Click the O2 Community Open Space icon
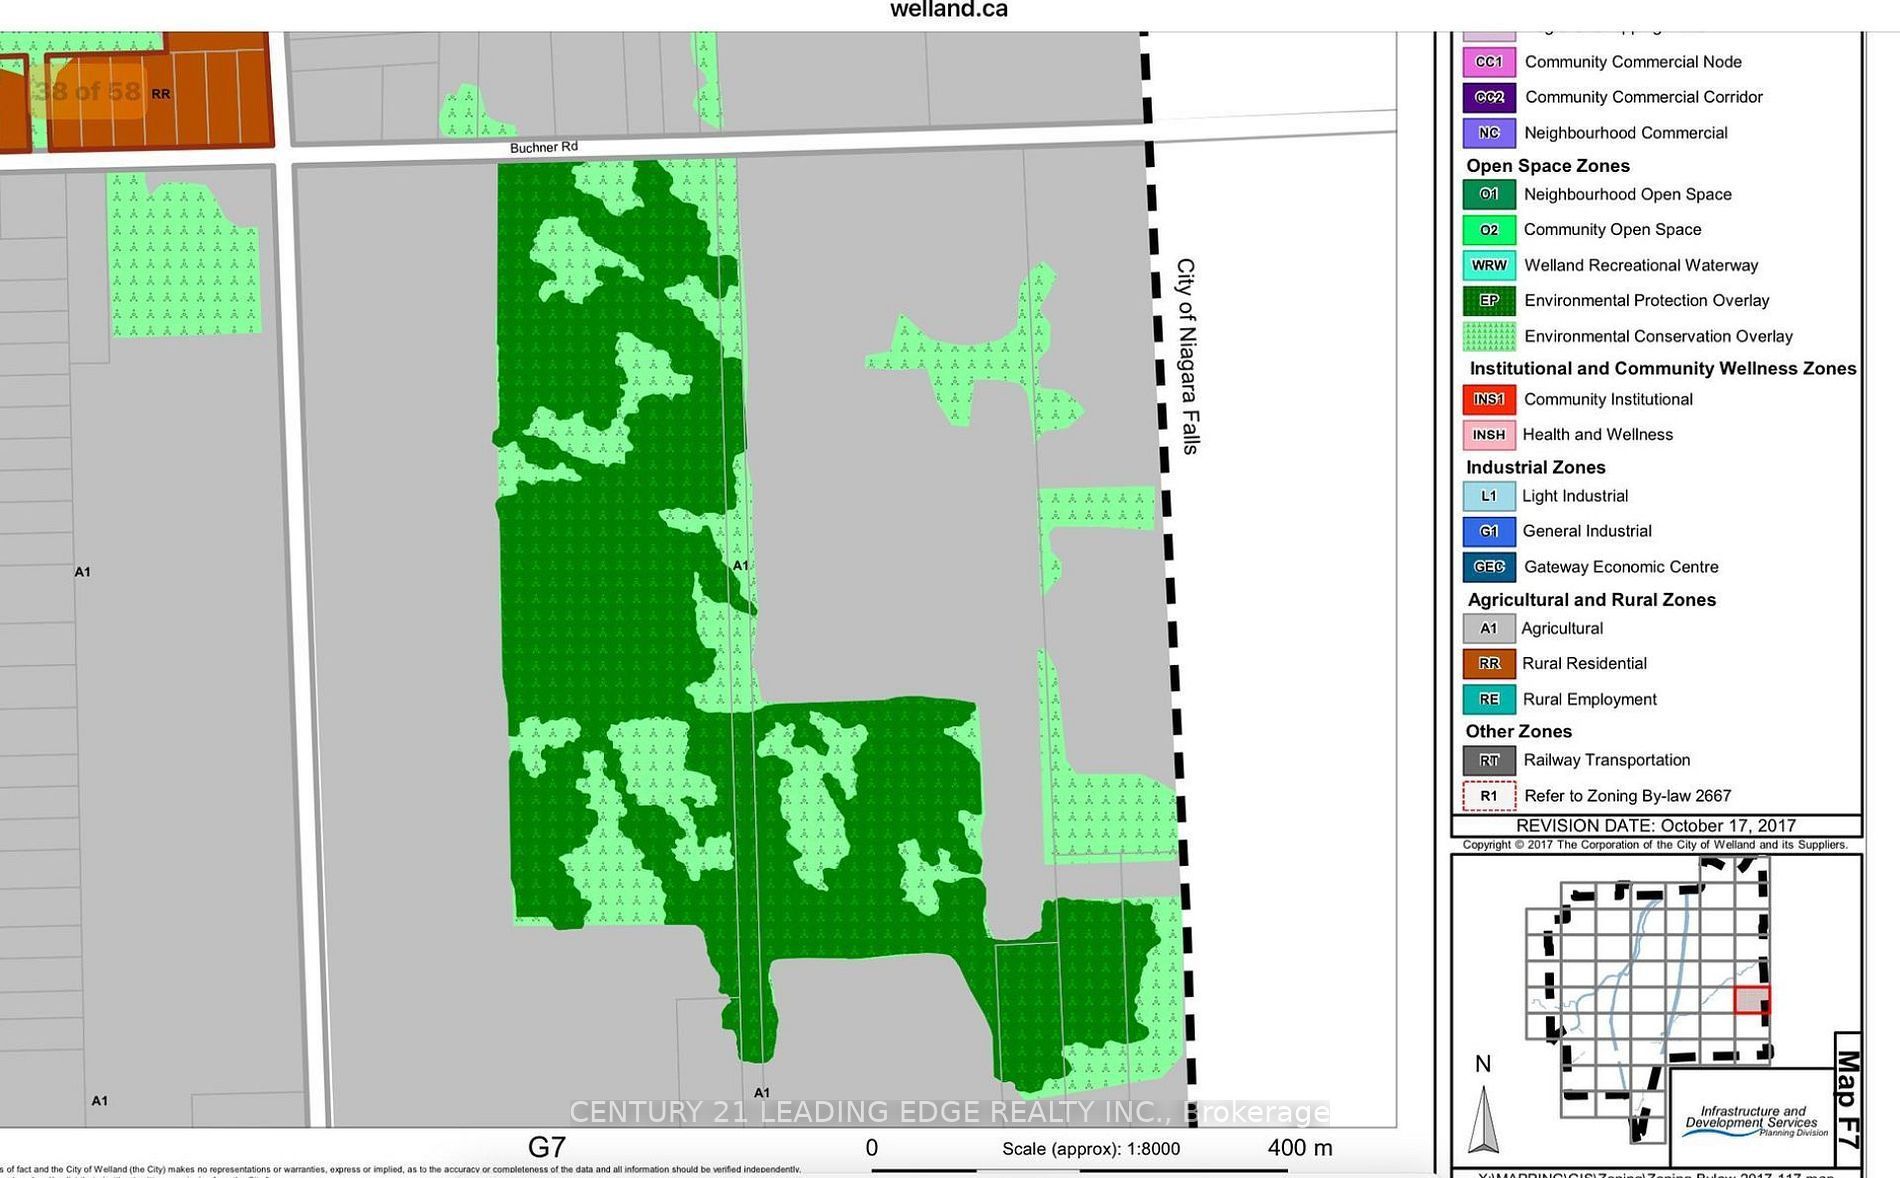The height and width of the screenshot is (1178, 1900). point(1489,230)
